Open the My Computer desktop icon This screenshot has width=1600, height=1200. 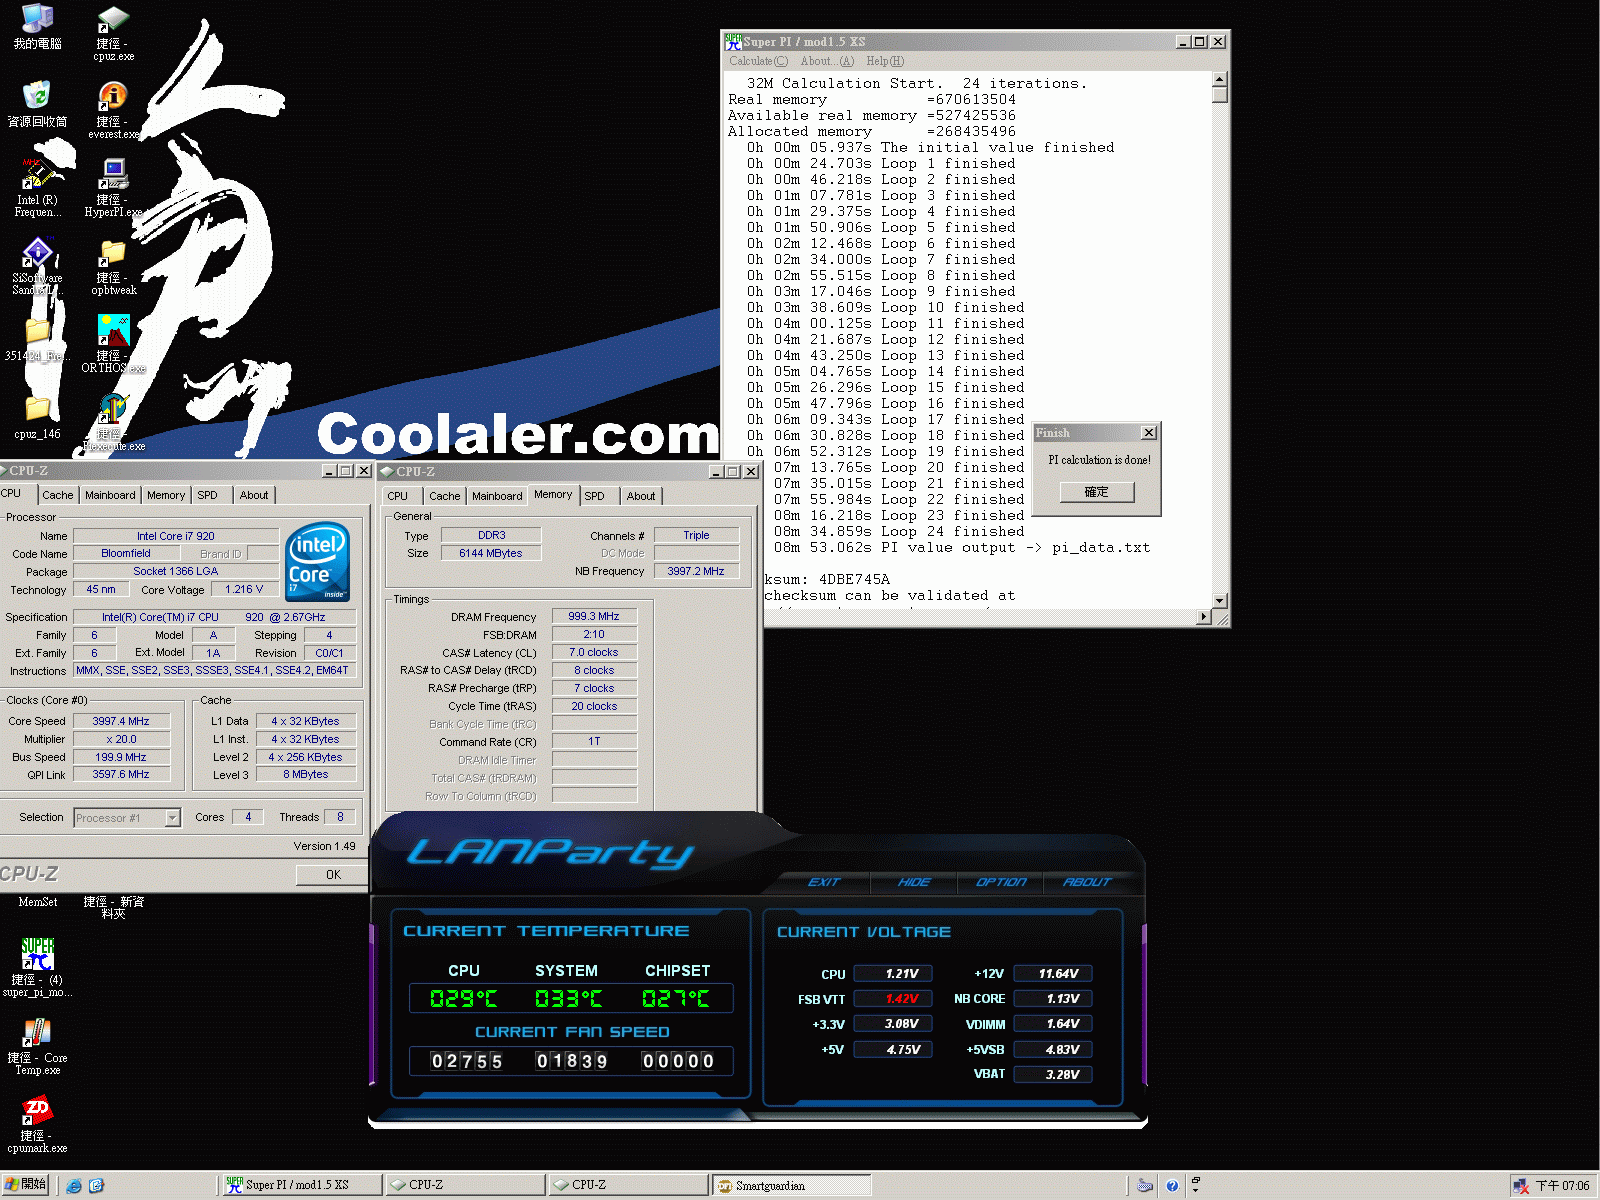(37, 27)
